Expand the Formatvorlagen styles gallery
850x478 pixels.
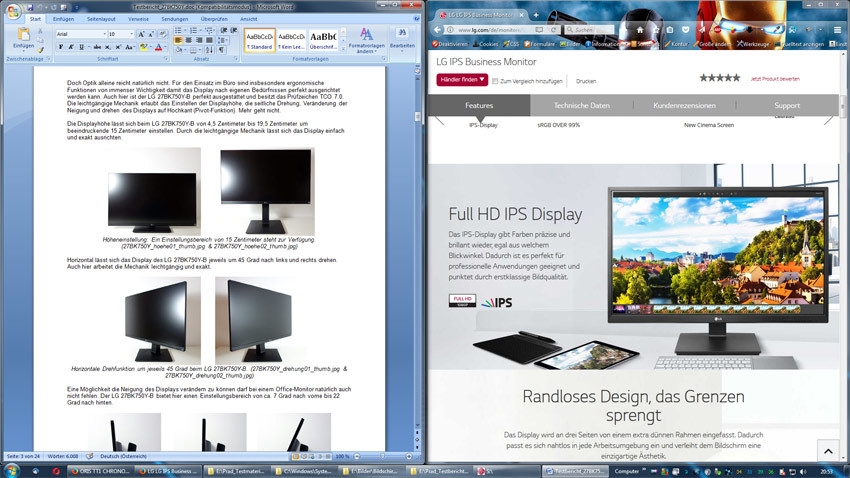click(x=343, y=49)
